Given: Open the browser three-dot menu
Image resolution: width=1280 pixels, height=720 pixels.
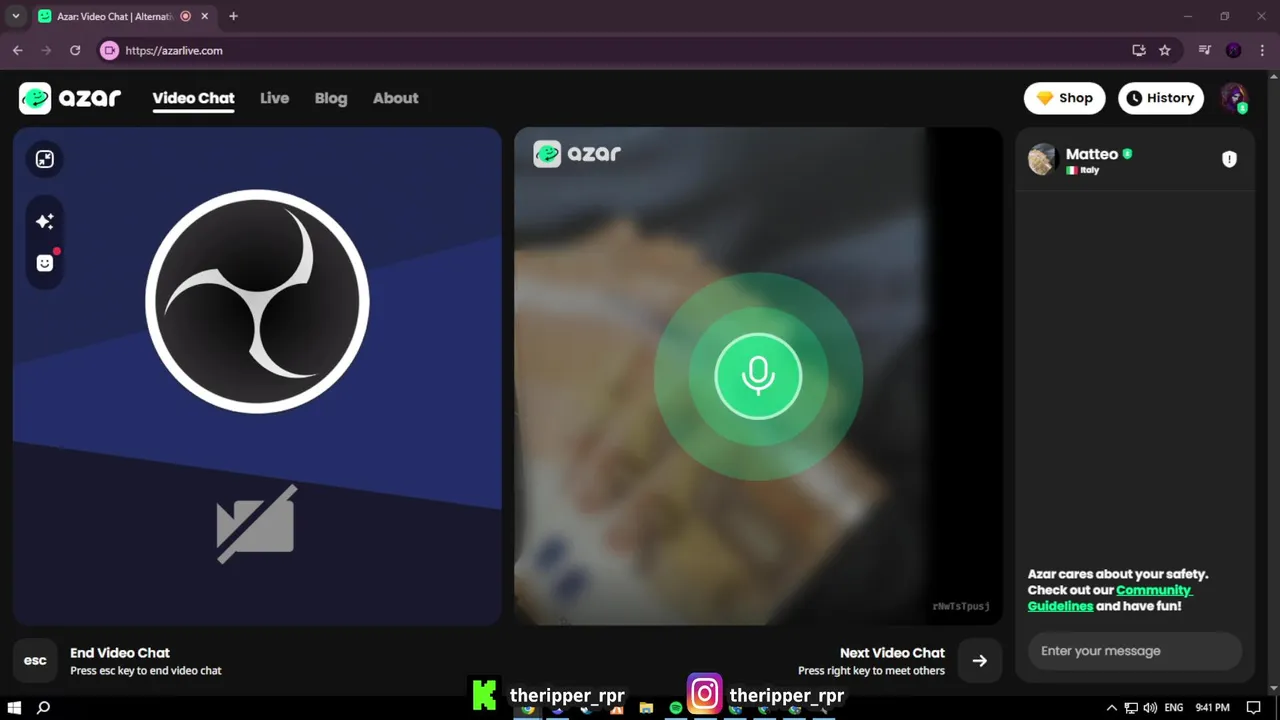Looking at the screenshot, I should pyautogui.click(x=1261, y=50).
